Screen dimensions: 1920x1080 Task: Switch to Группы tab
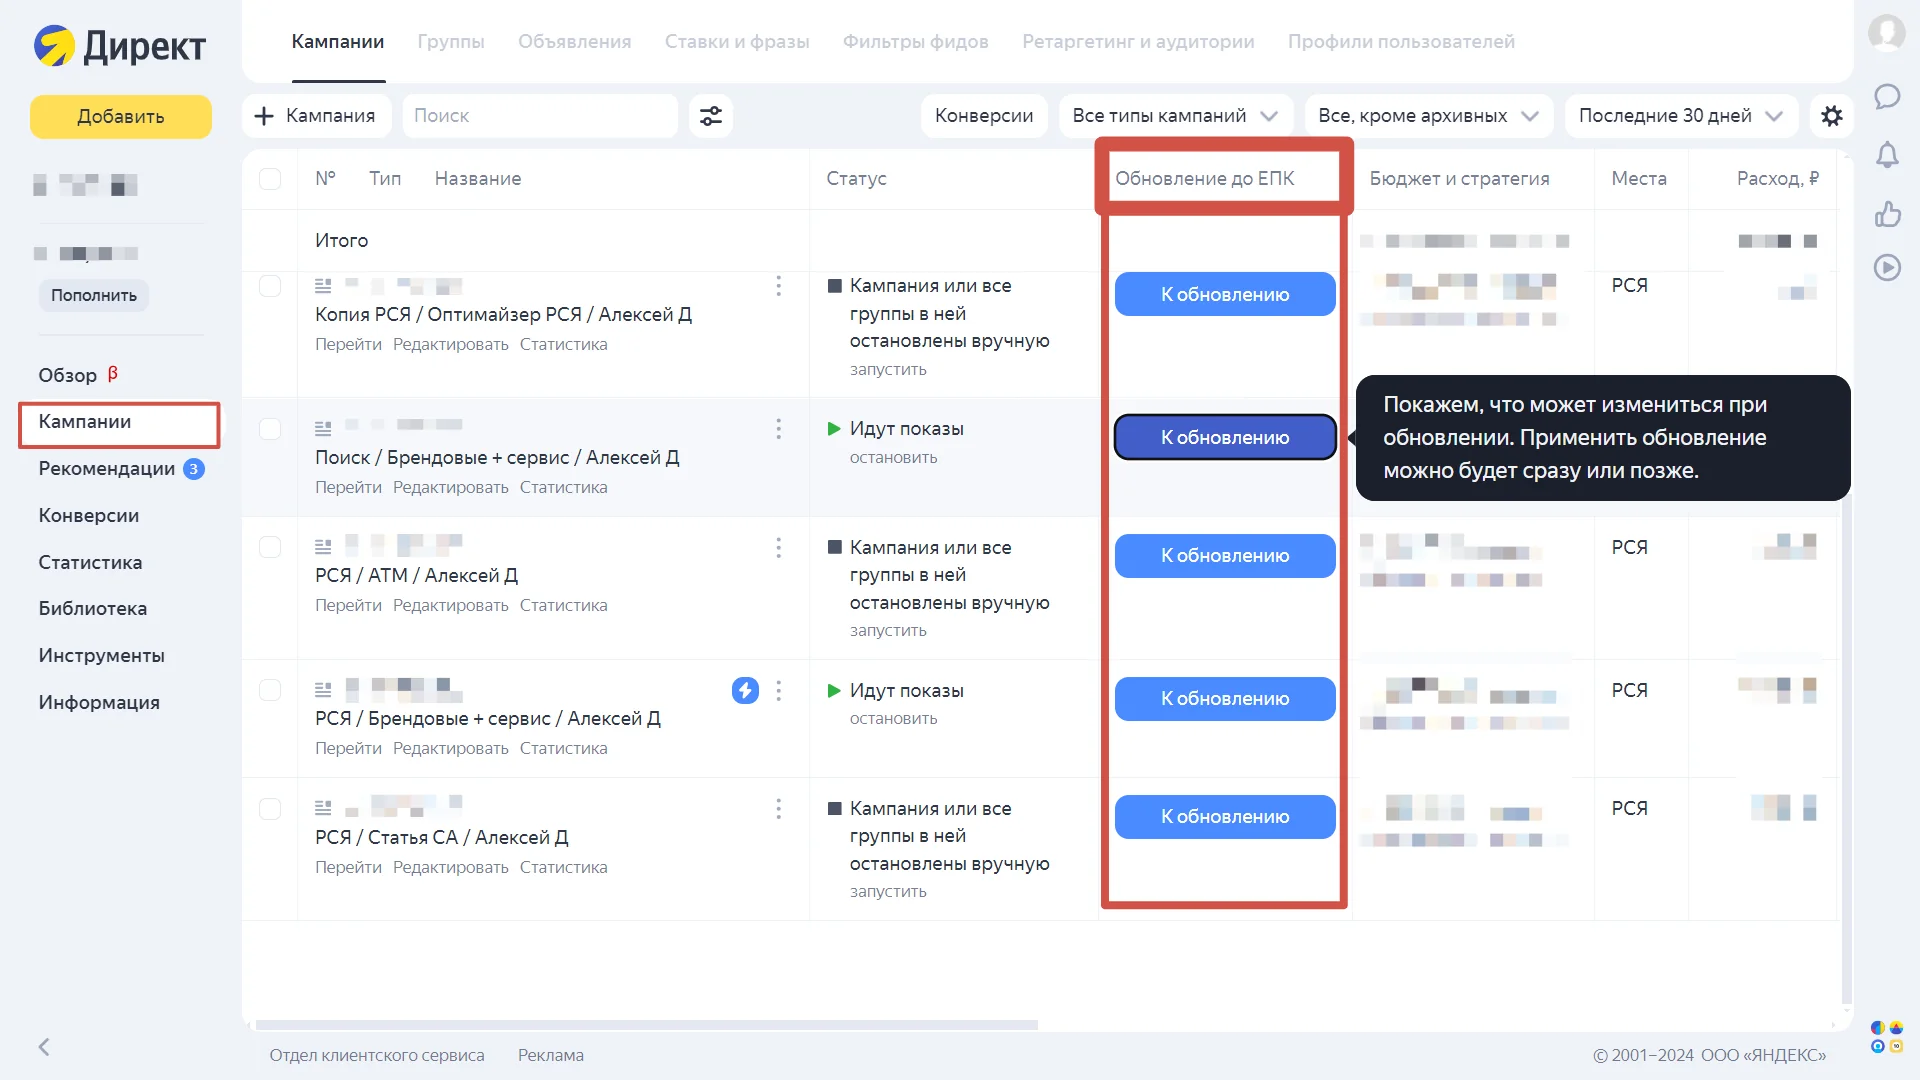[451, 42]
